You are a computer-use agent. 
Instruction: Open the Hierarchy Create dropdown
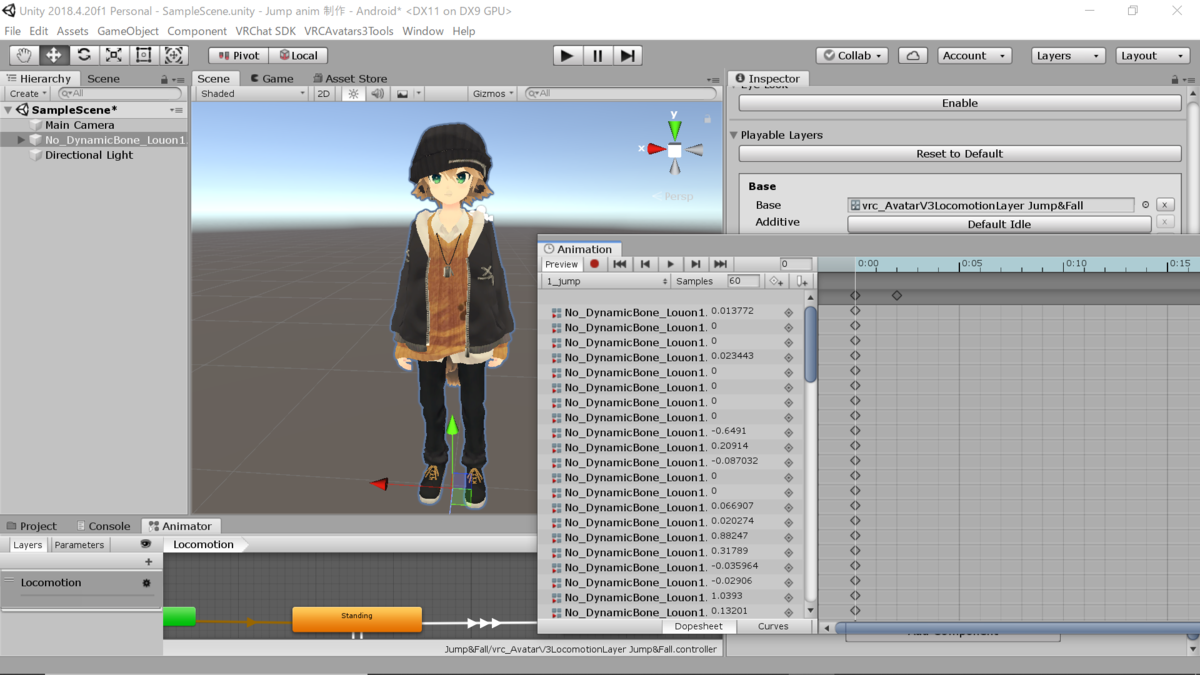coord(28,93)
